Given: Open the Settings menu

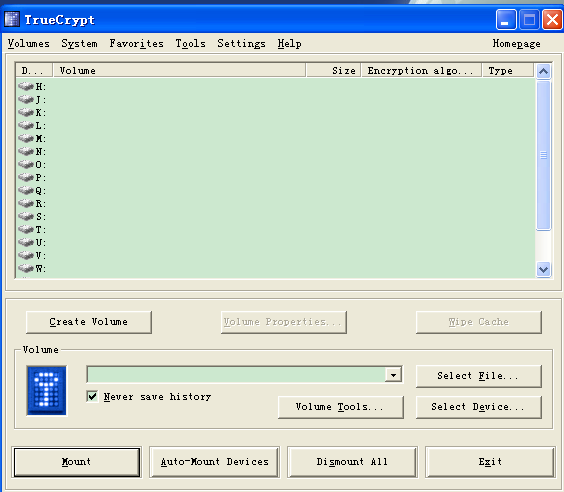Looking at the screenshot, I should [241, 44].
